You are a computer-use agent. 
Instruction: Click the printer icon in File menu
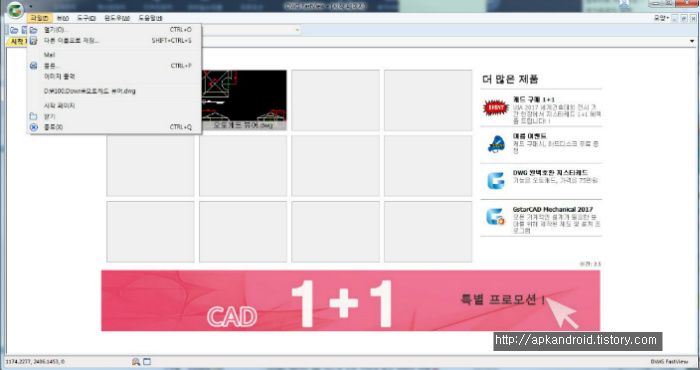tap(33, 66)
